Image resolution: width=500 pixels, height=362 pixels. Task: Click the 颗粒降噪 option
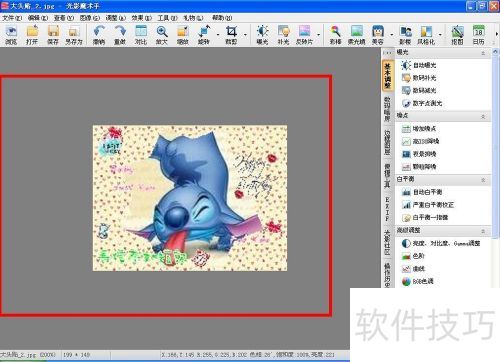[419, 167]
